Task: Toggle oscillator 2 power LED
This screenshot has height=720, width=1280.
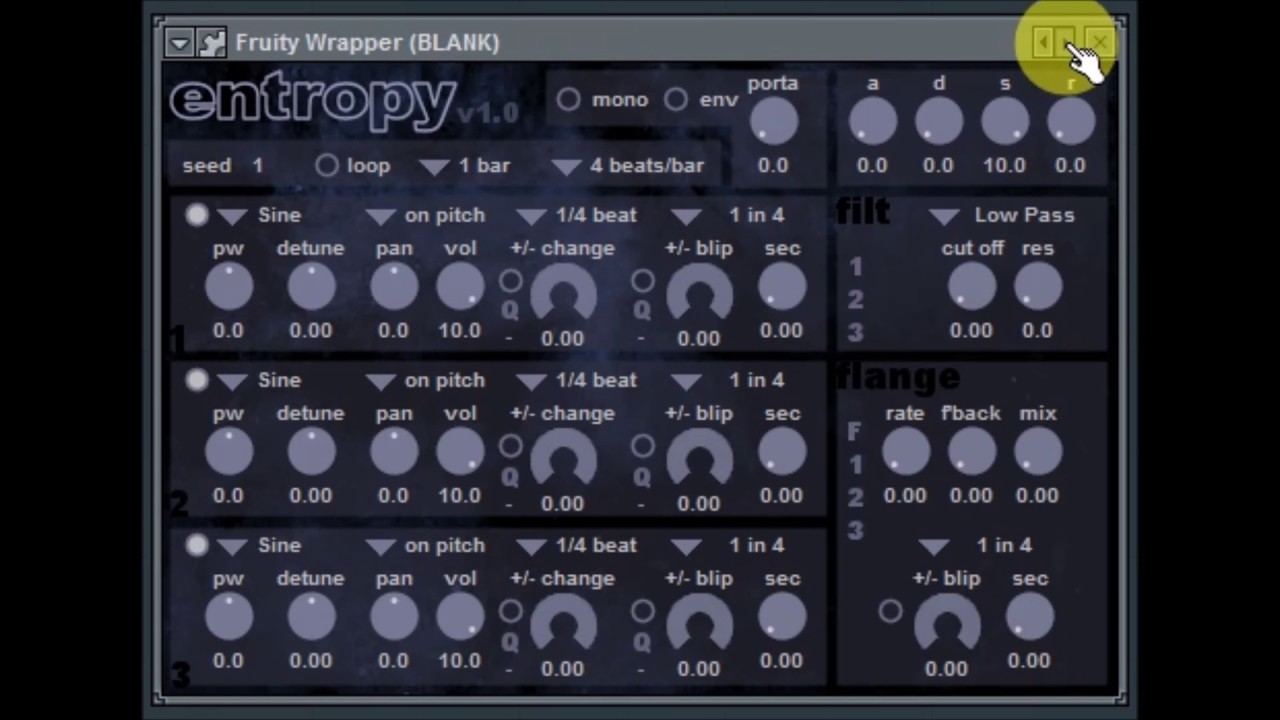Action: pyautogui.click(x=197, y=380)
